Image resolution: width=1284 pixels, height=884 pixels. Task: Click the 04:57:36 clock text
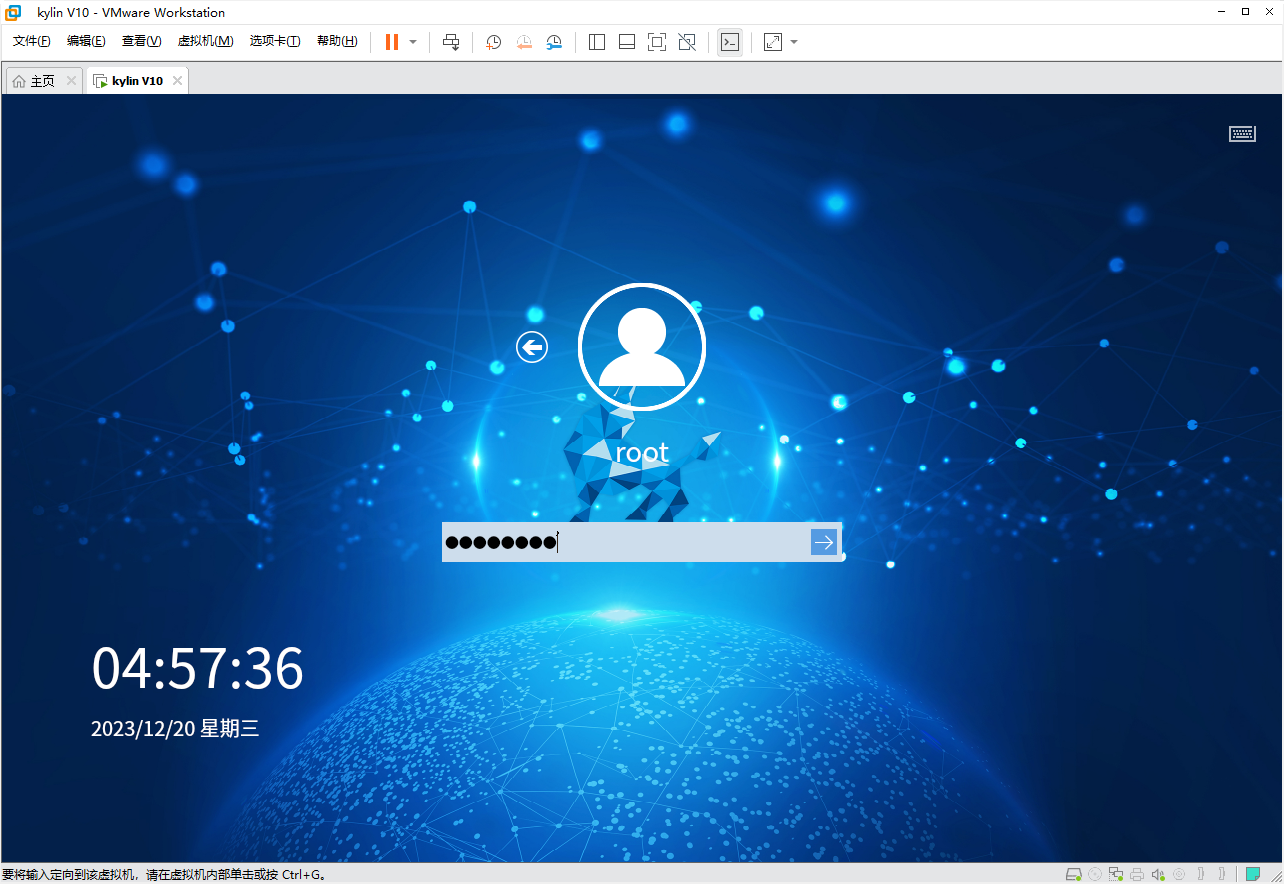[x=198, y=669]
